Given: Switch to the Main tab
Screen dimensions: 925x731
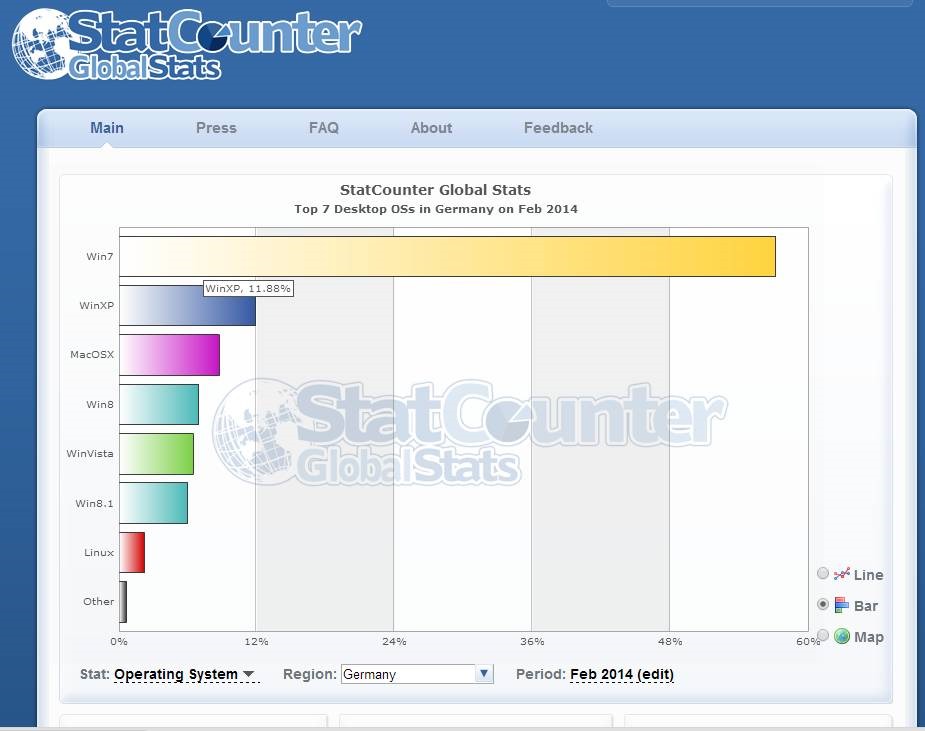Looking at the screenshot, I should tap(107, 128).
